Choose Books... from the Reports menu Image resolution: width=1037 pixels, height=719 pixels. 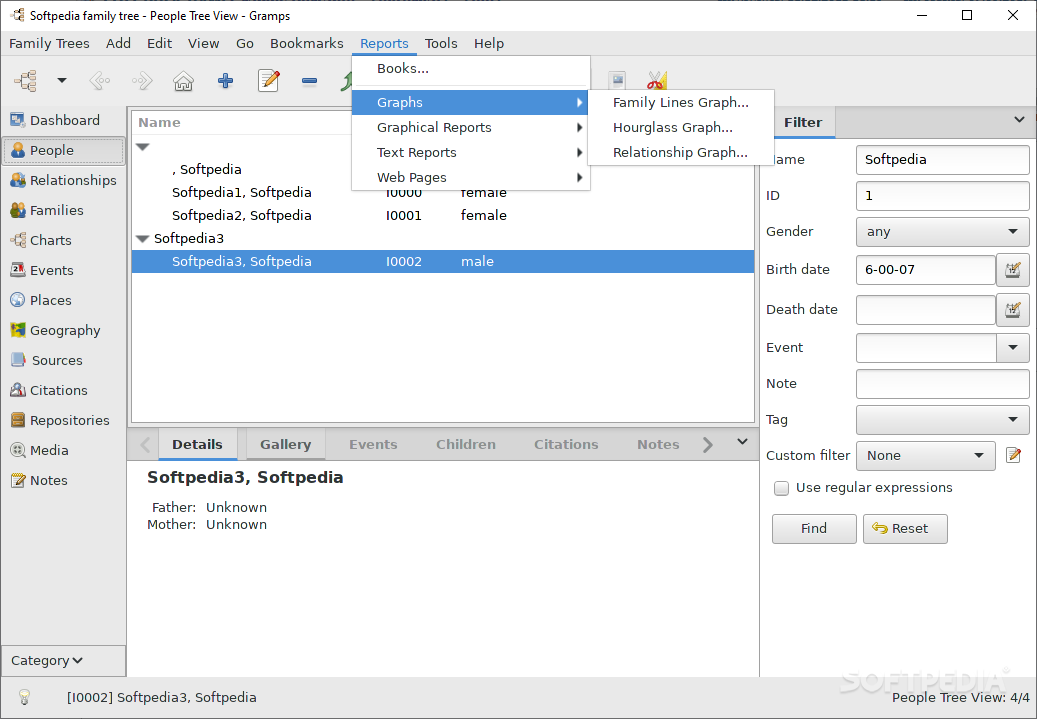pos(471,69)
